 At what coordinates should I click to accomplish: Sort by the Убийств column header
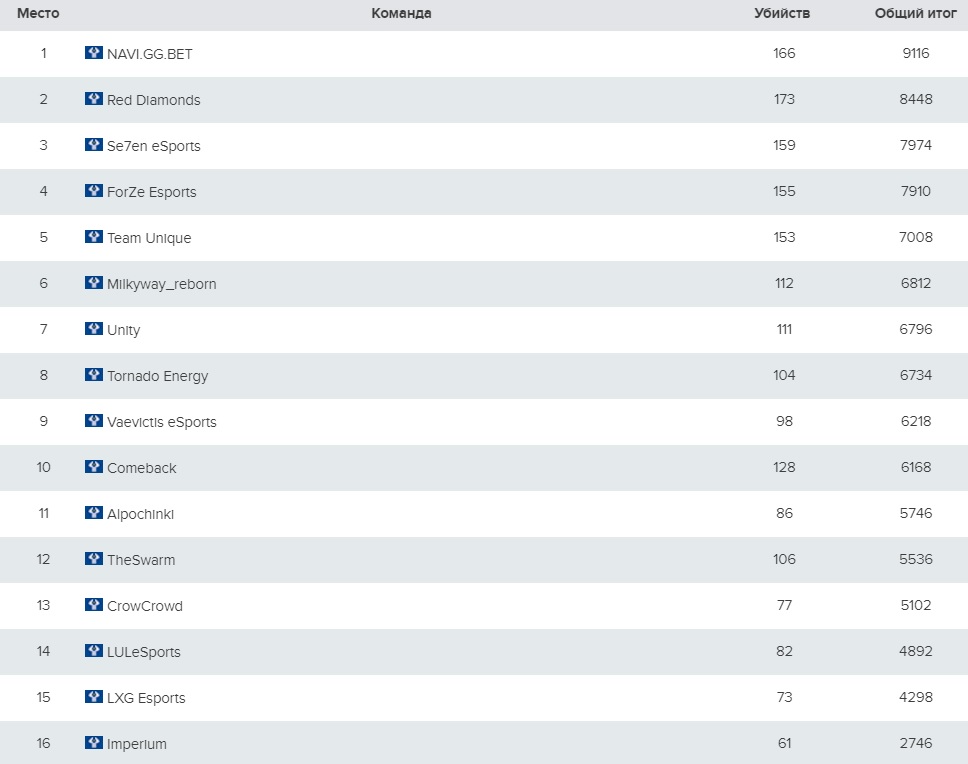pyautogui.click(x=782, y=14)
